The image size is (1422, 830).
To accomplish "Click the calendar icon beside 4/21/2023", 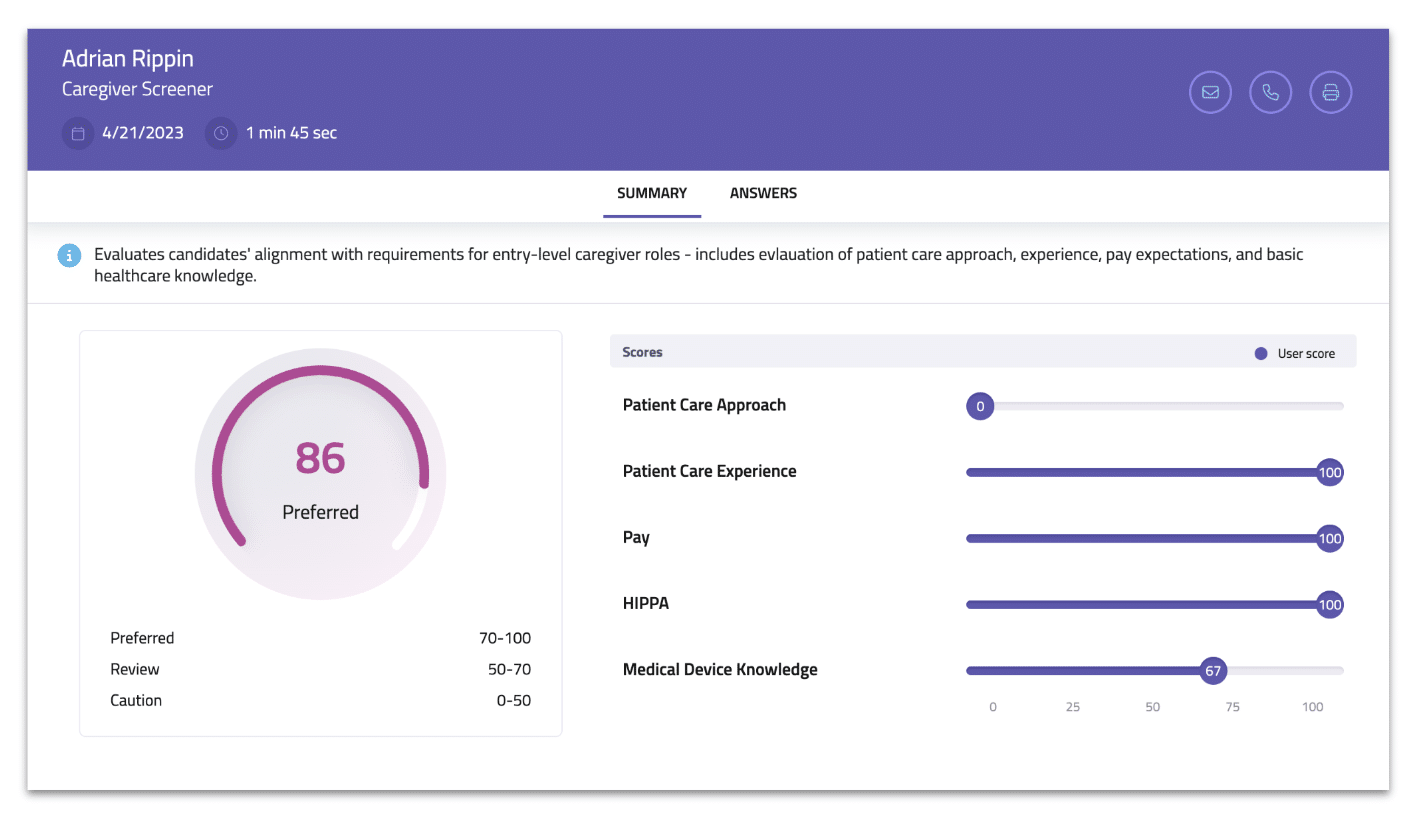I will 78,133.
